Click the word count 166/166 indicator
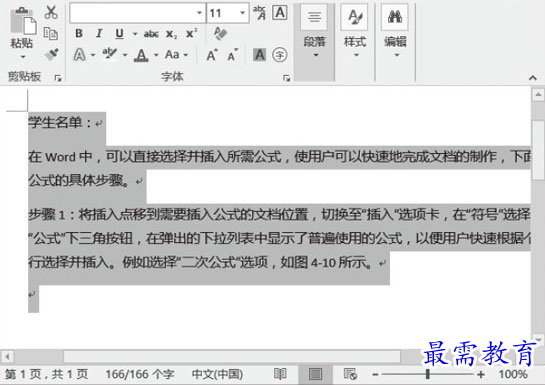 140,374
